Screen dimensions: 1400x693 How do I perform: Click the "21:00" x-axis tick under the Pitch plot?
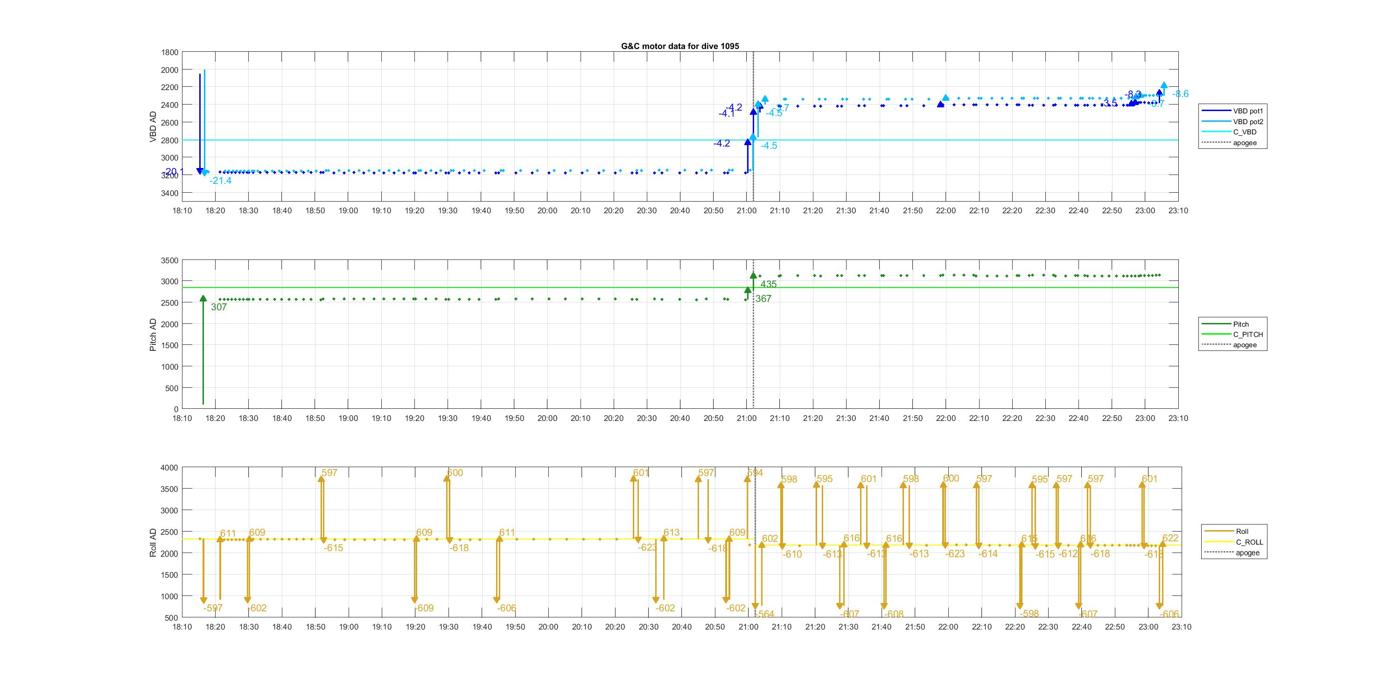(746, 419)
